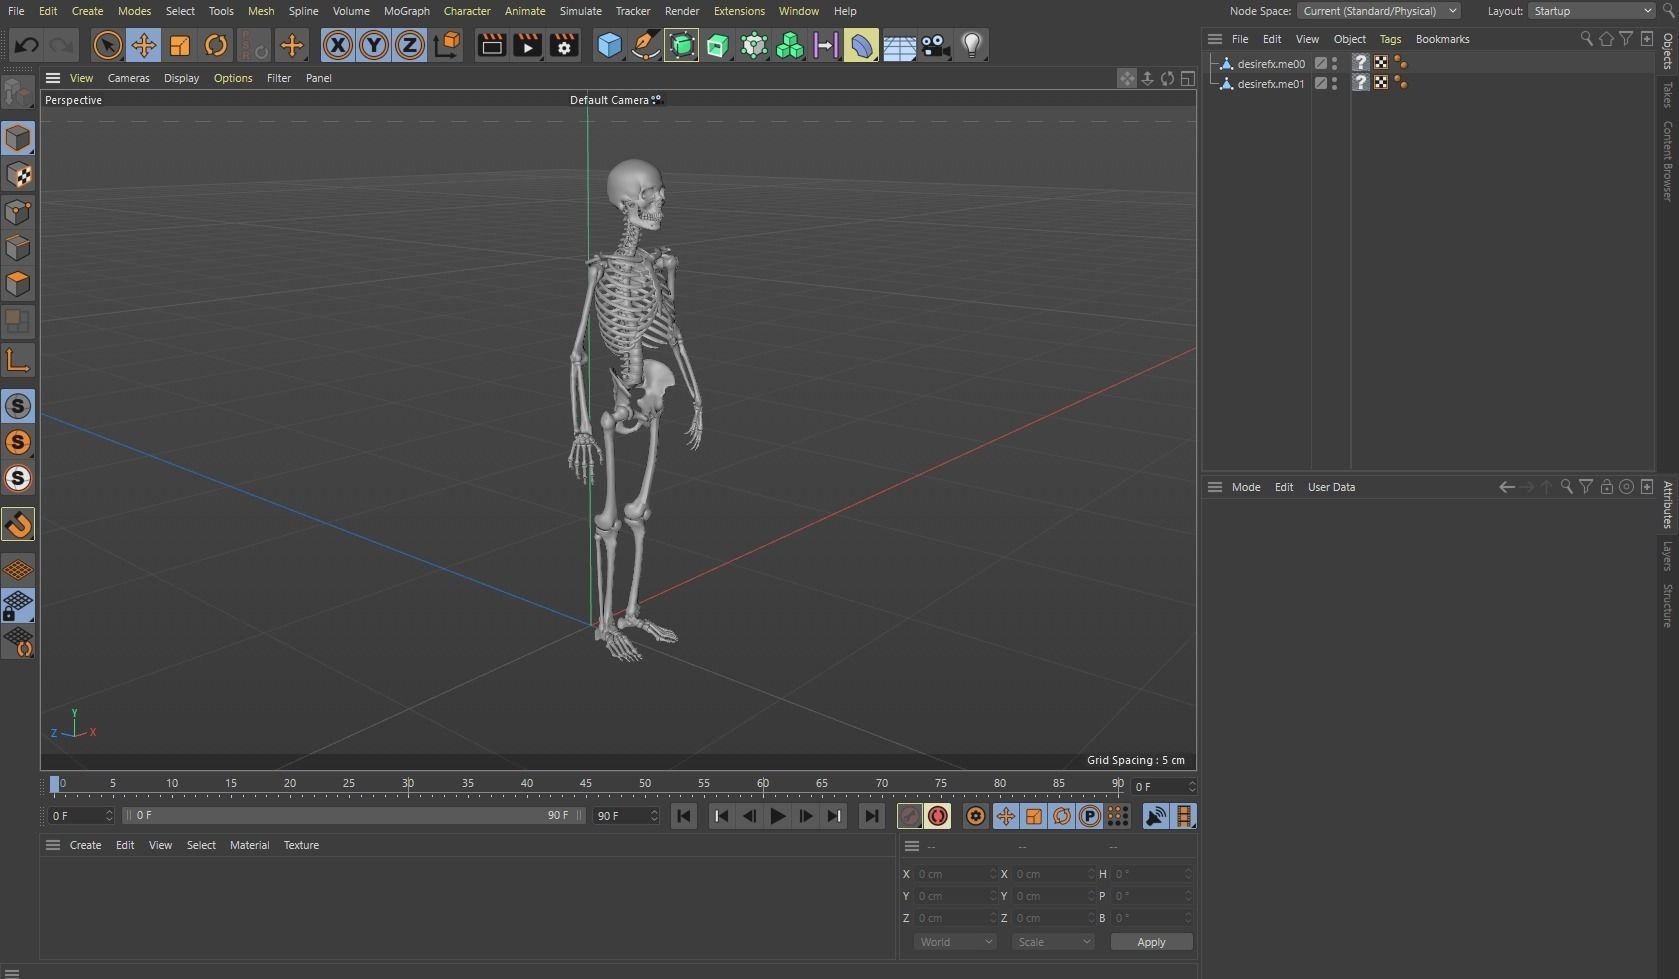Play animation forward
This screenshot has height=979, width=1679.
tap(777, 816)
